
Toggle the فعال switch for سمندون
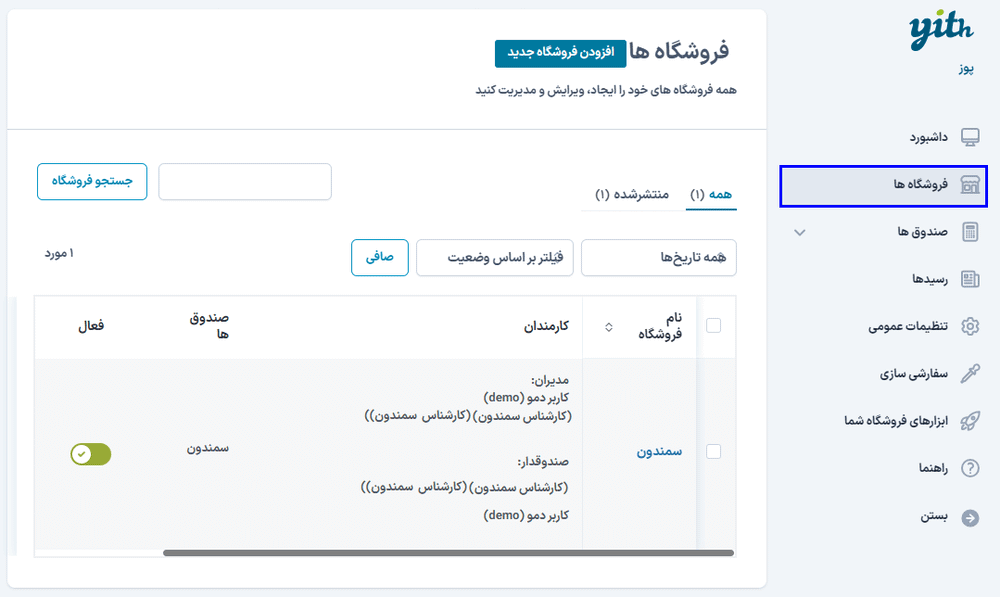coord(91,454)
